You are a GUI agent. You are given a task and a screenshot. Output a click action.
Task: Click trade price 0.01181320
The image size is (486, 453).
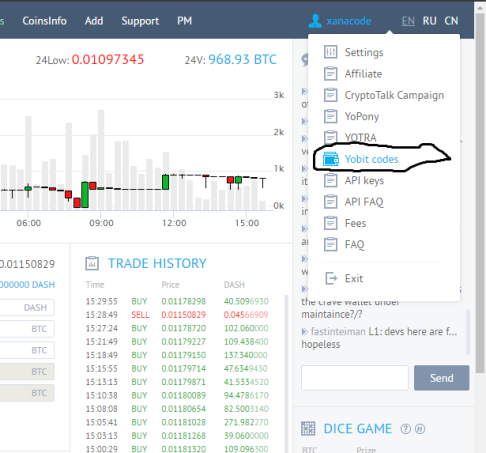tap(183, 449)
